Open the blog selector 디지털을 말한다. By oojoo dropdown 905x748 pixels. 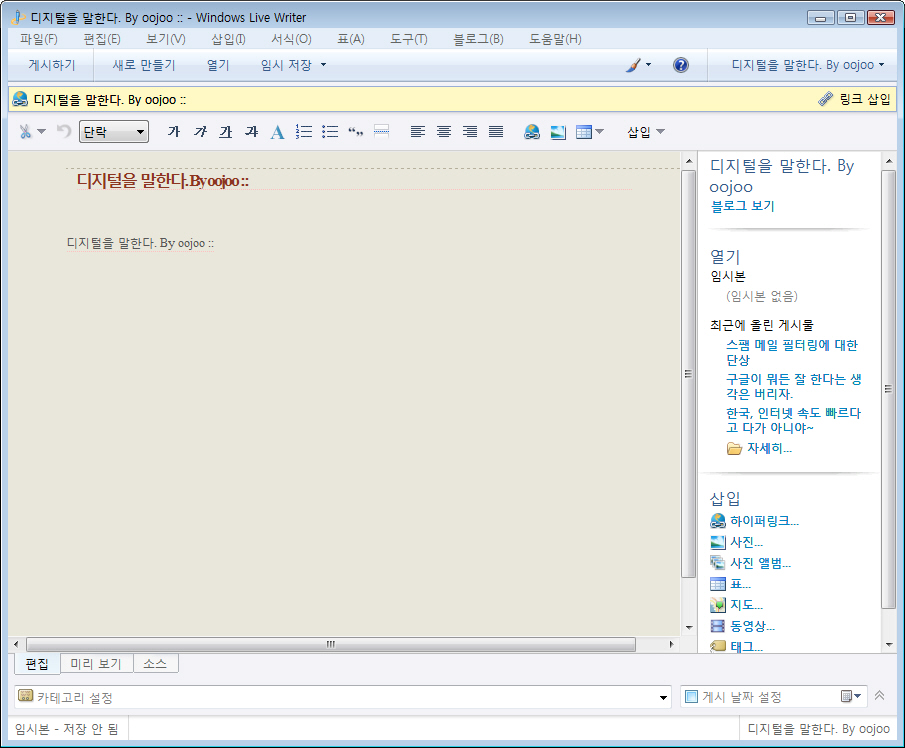[x=807, y=65]
